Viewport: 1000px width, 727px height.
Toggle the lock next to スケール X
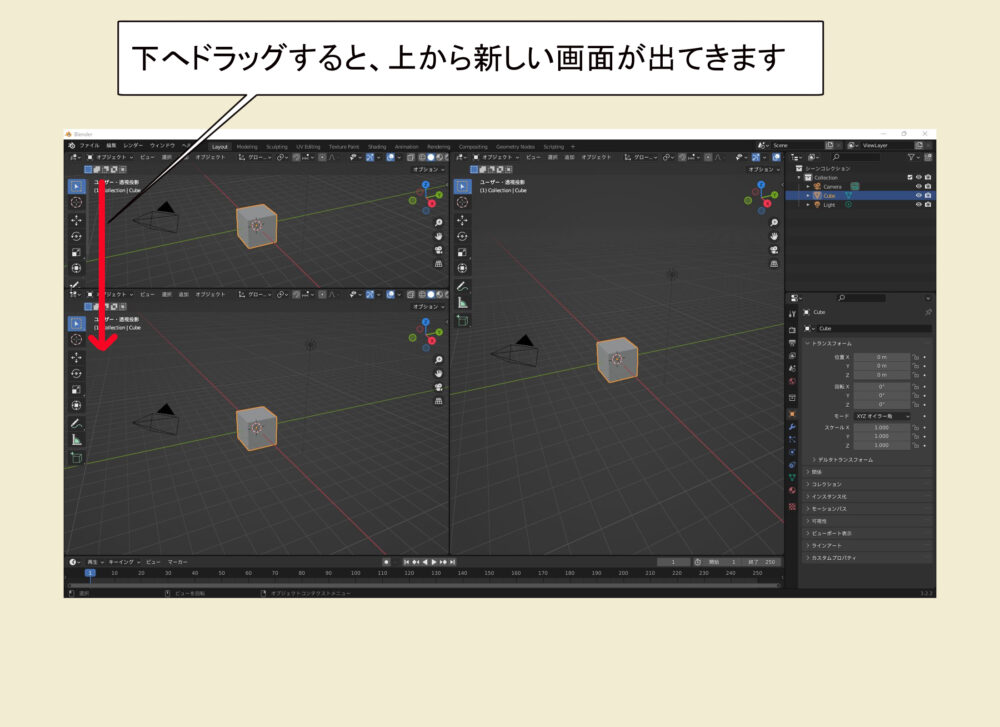pyautogui.click(x=915, y=427)
